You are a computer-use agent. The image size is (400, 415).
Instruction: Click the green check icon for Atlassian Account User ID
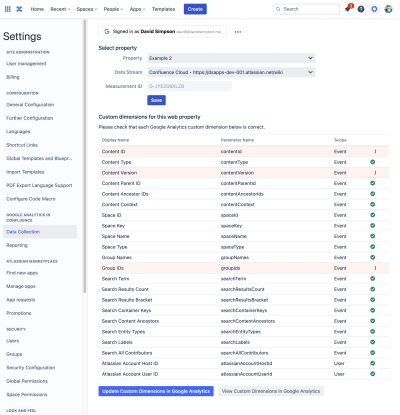click(x=373, y=374)
